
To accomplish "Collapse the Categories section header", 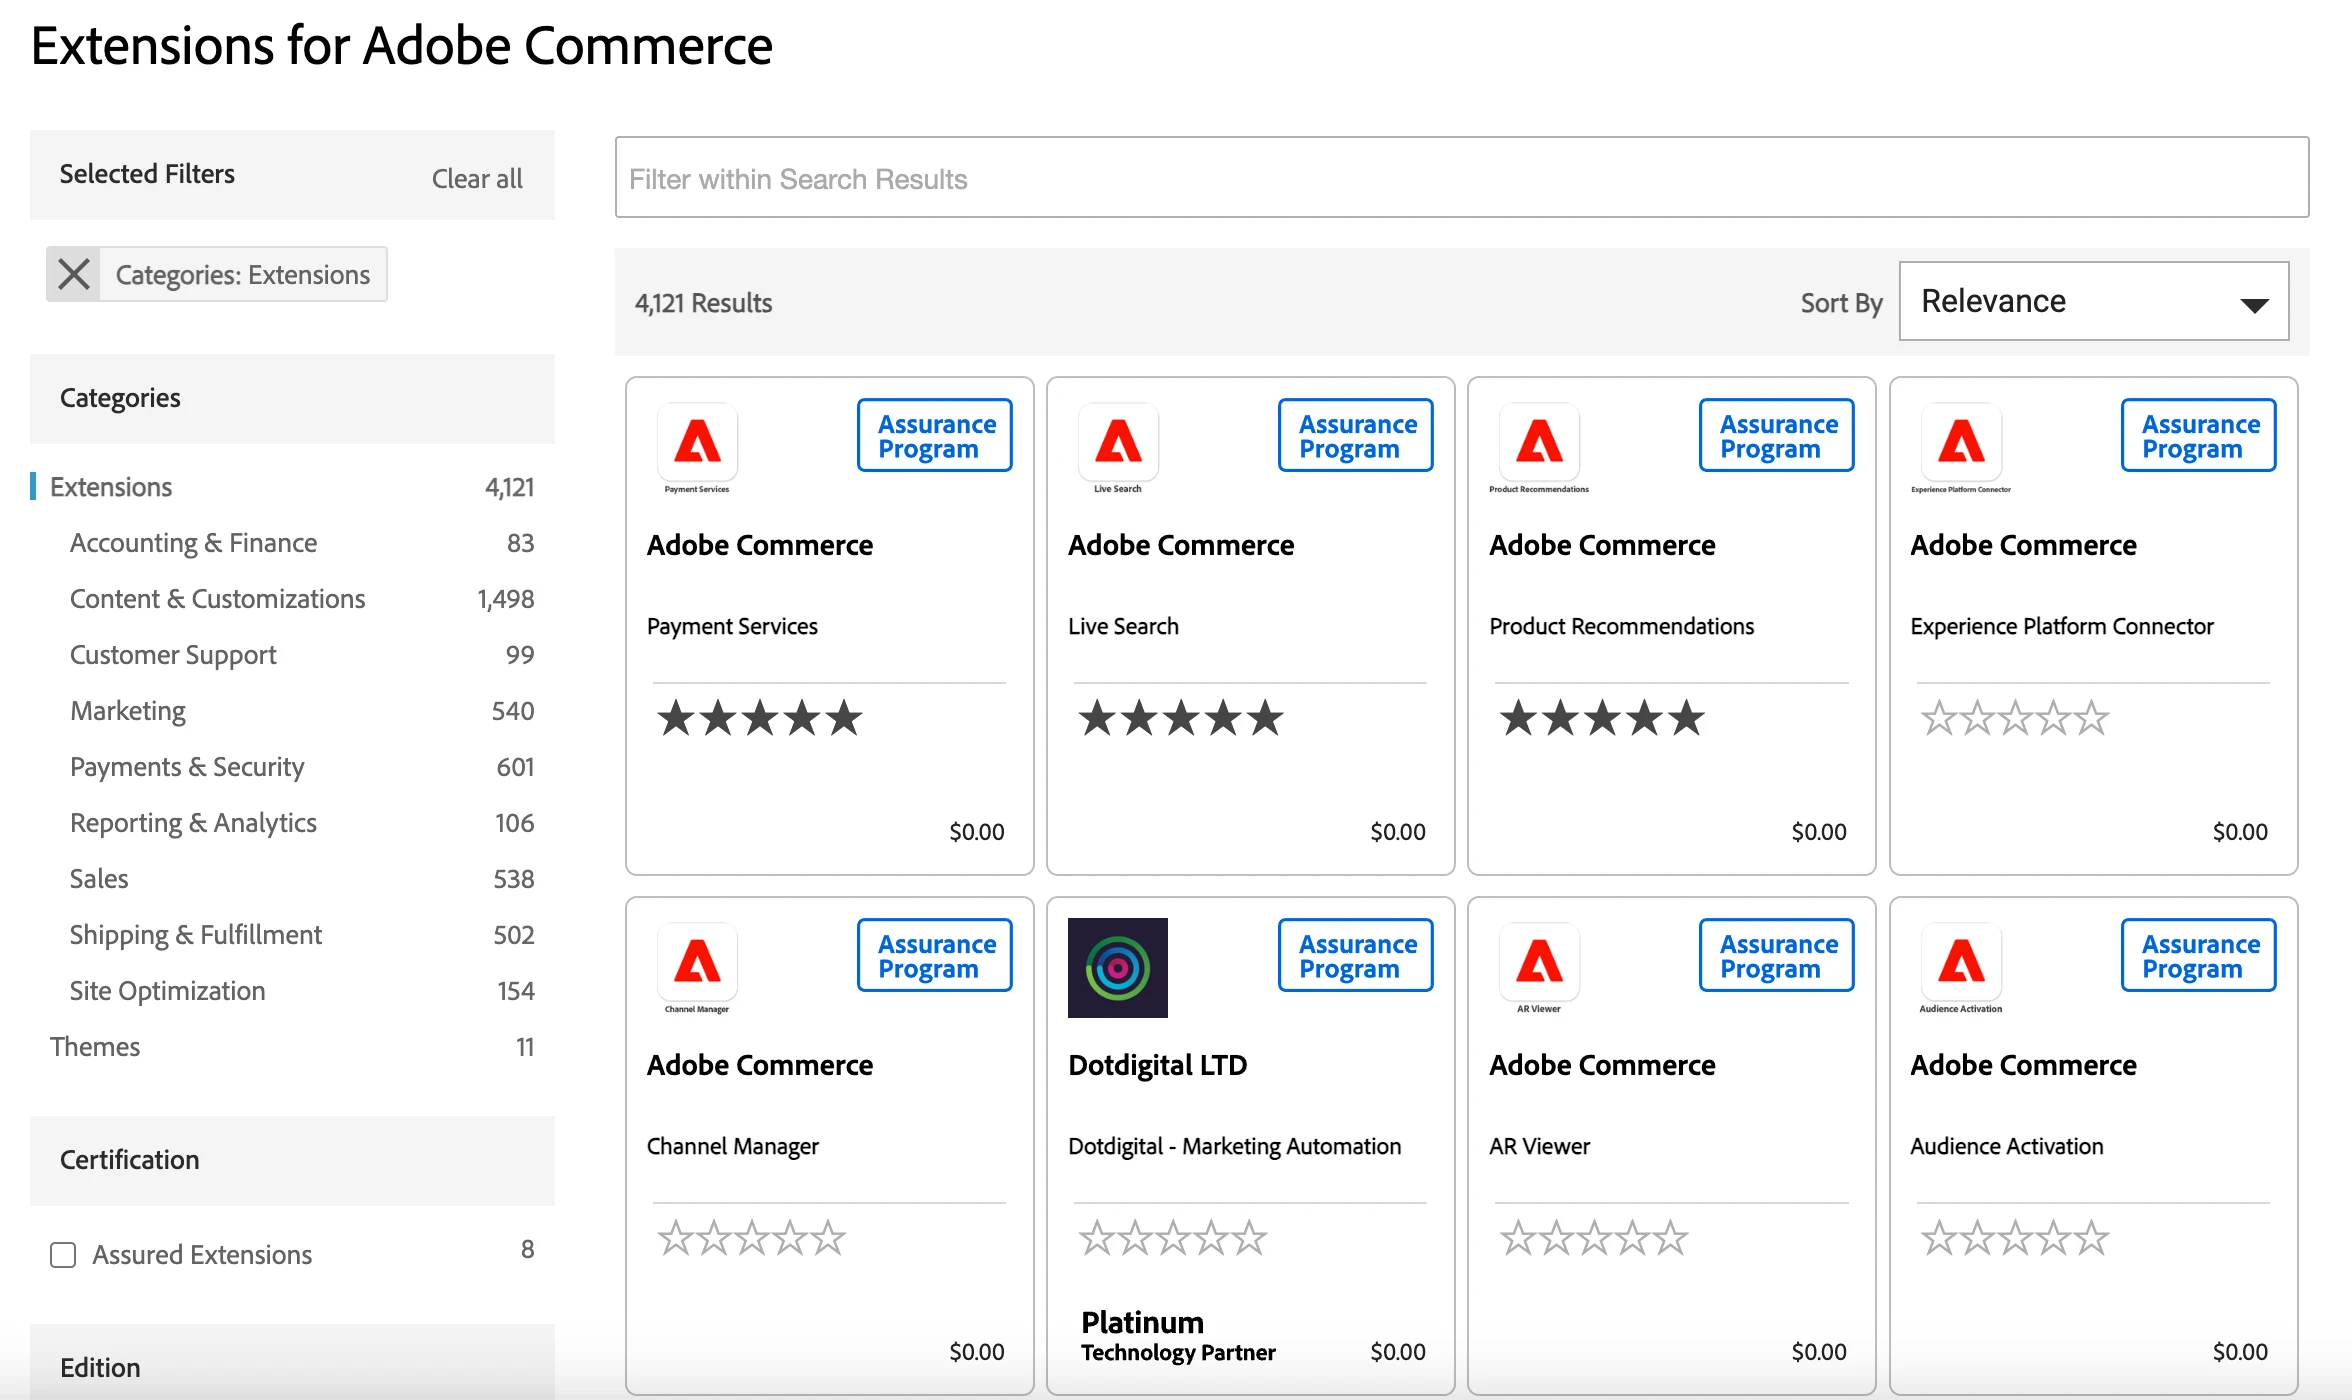I will click(292, 398).
